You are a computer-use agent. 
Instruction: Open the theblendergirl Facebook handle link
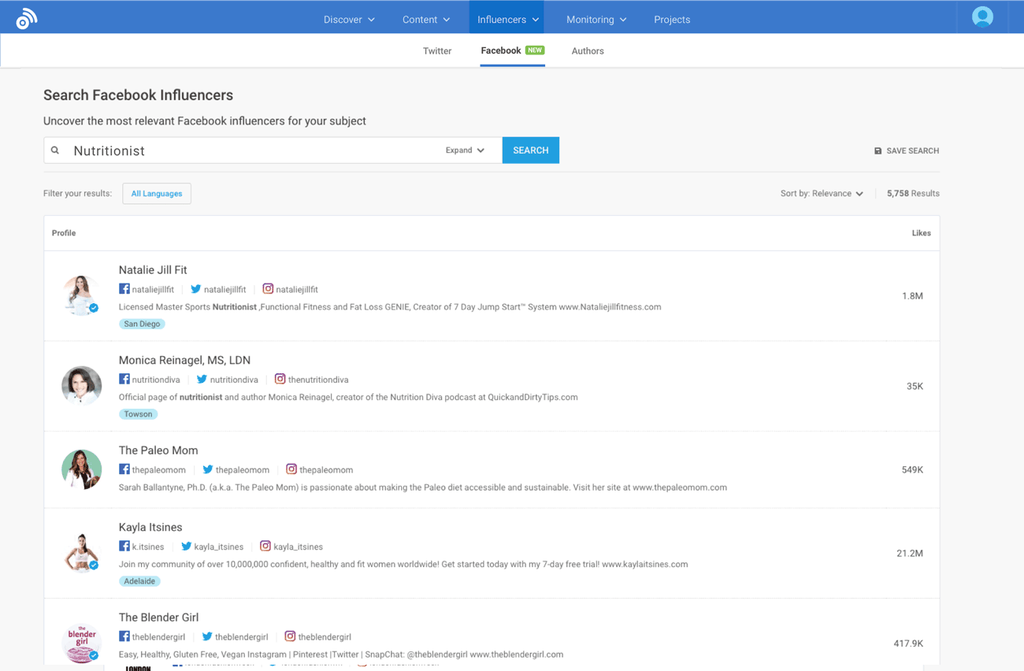(x=159, y=637)
